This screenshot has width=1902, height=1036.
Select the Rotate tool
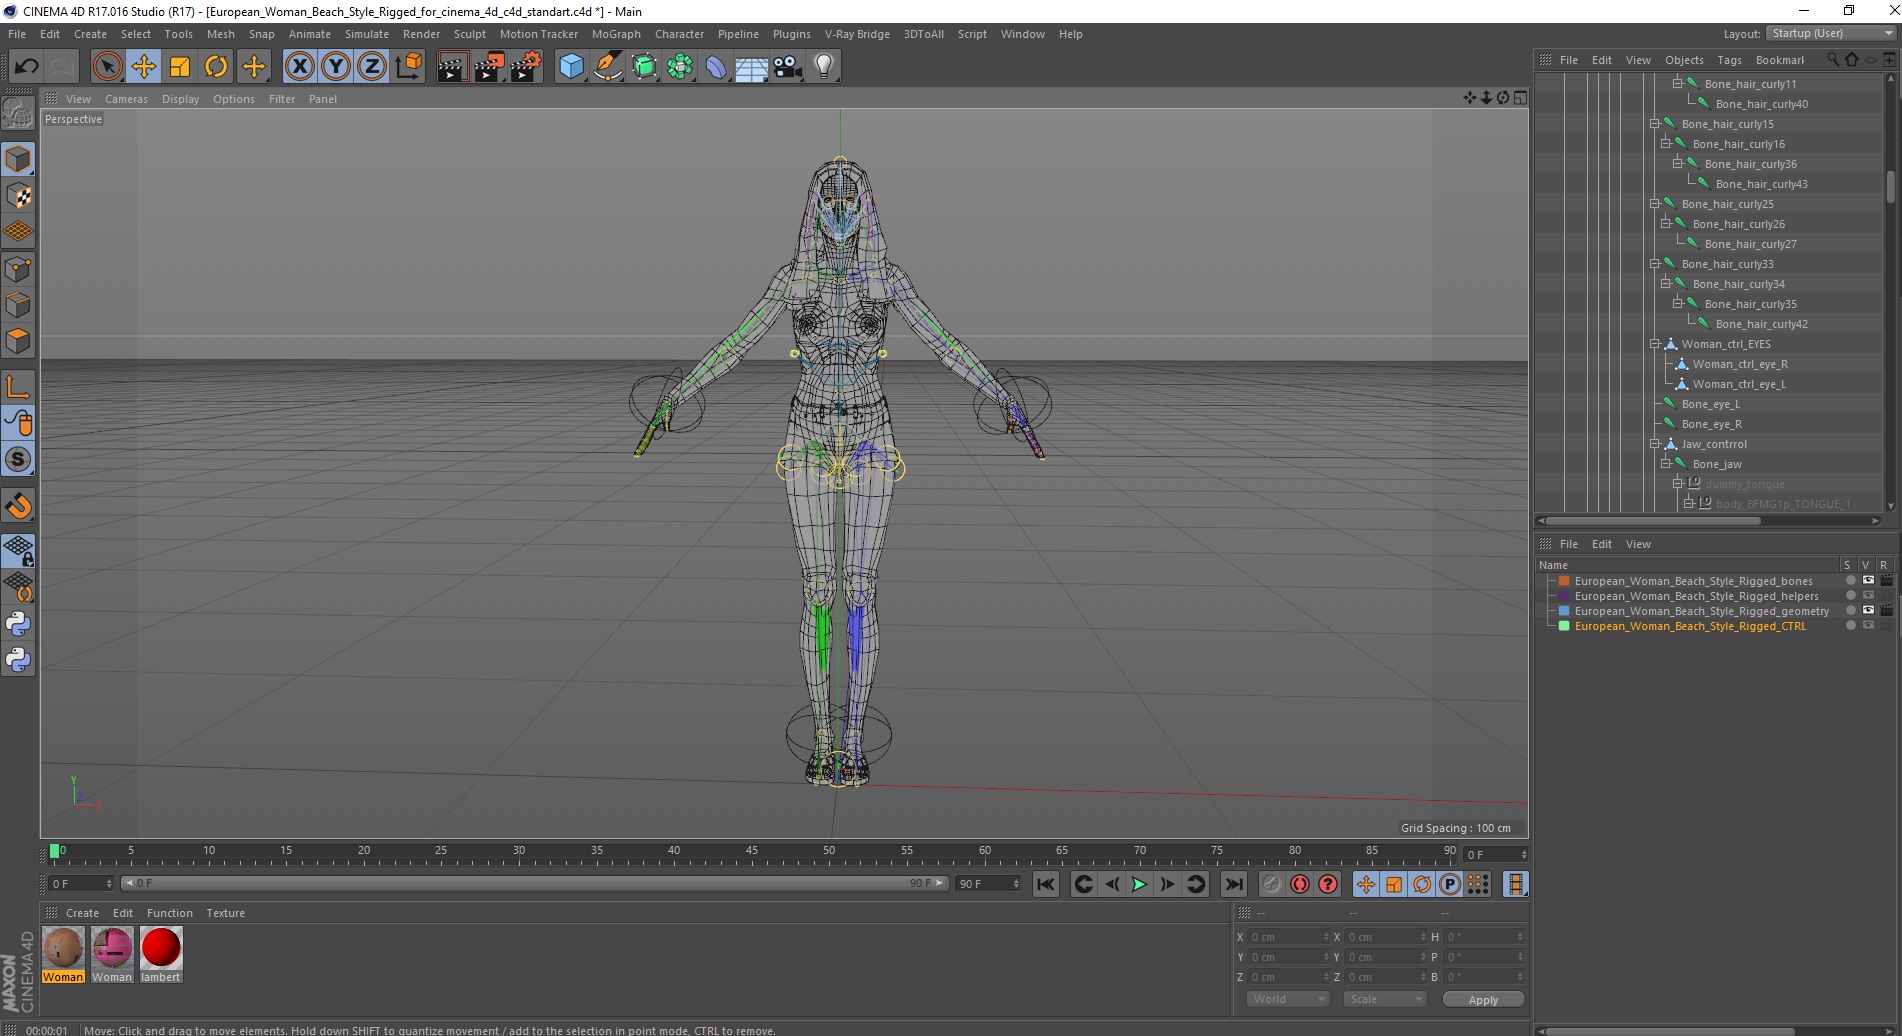[216, 67]
